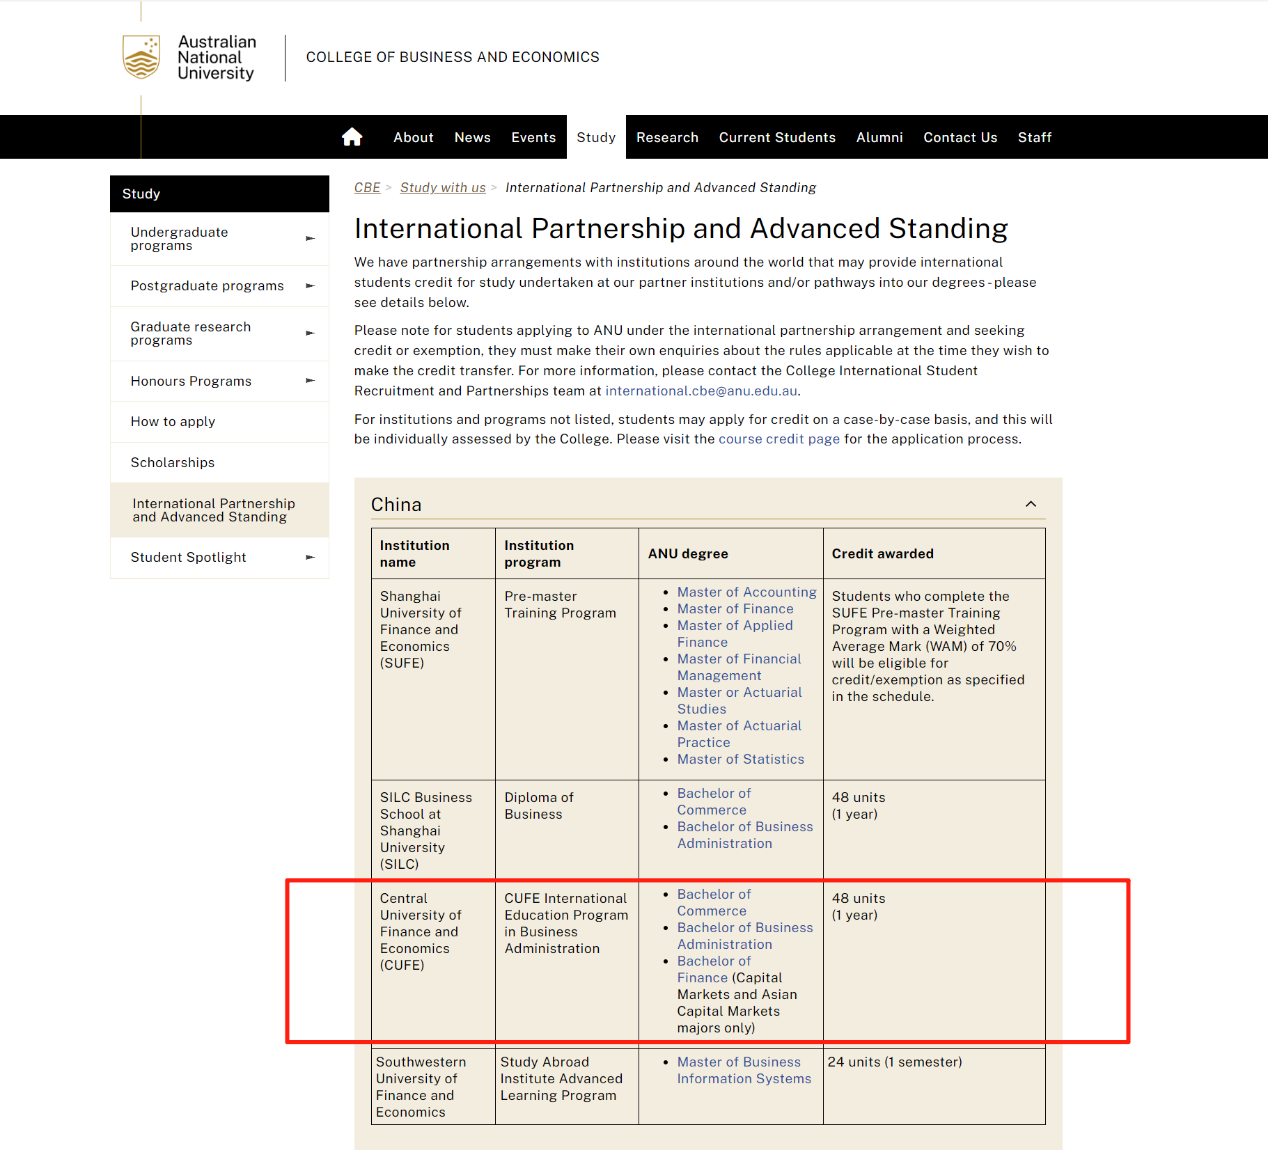Click the Home icon in navigation bar

tap(352, 137)
